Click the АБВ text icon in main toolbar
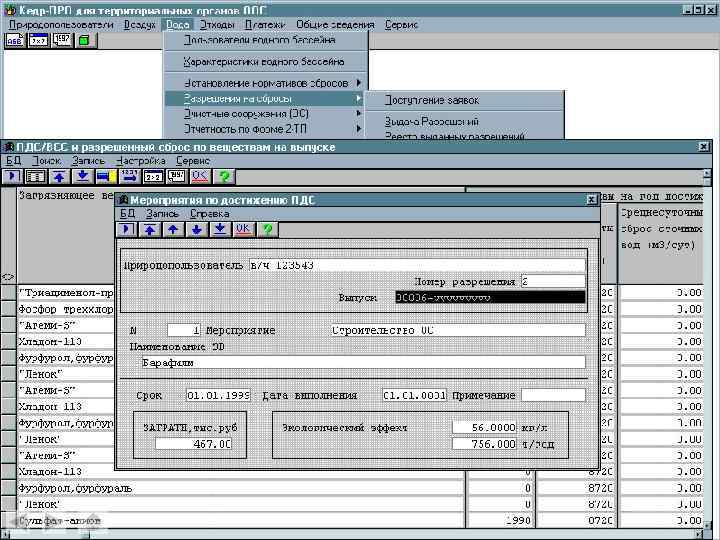 coord(15,41)
